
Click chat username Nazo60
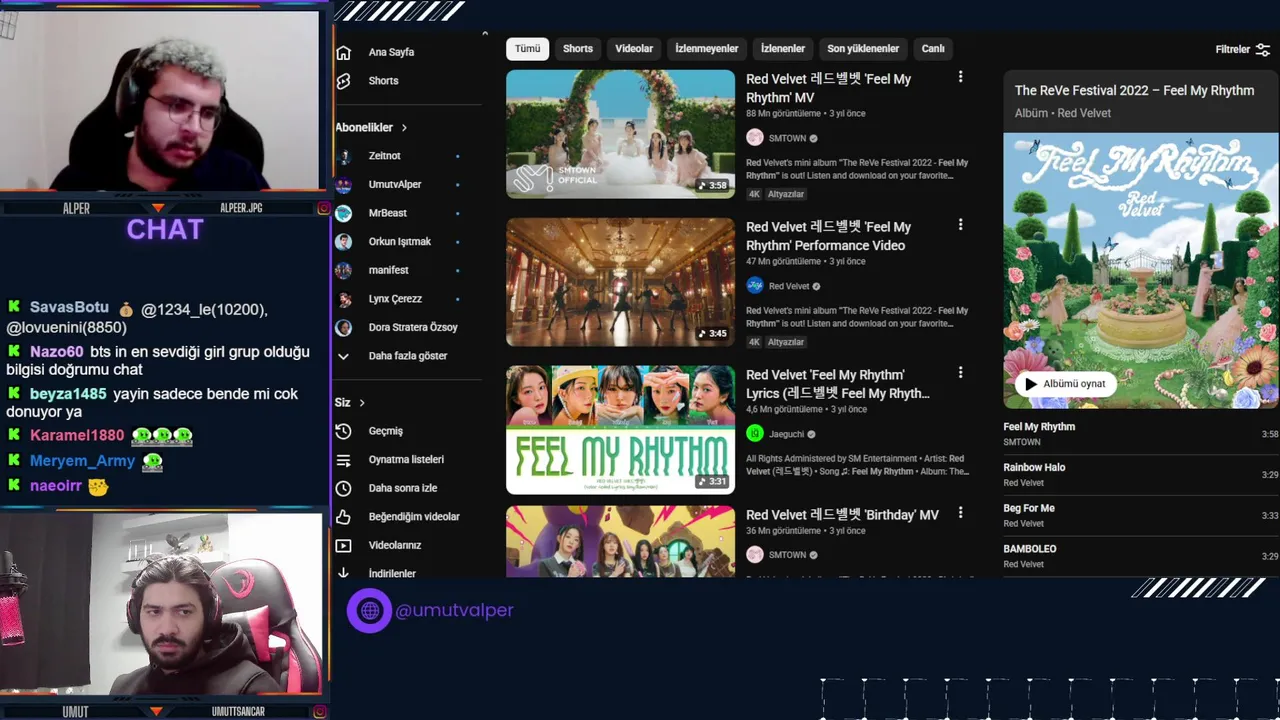[56, 352]
